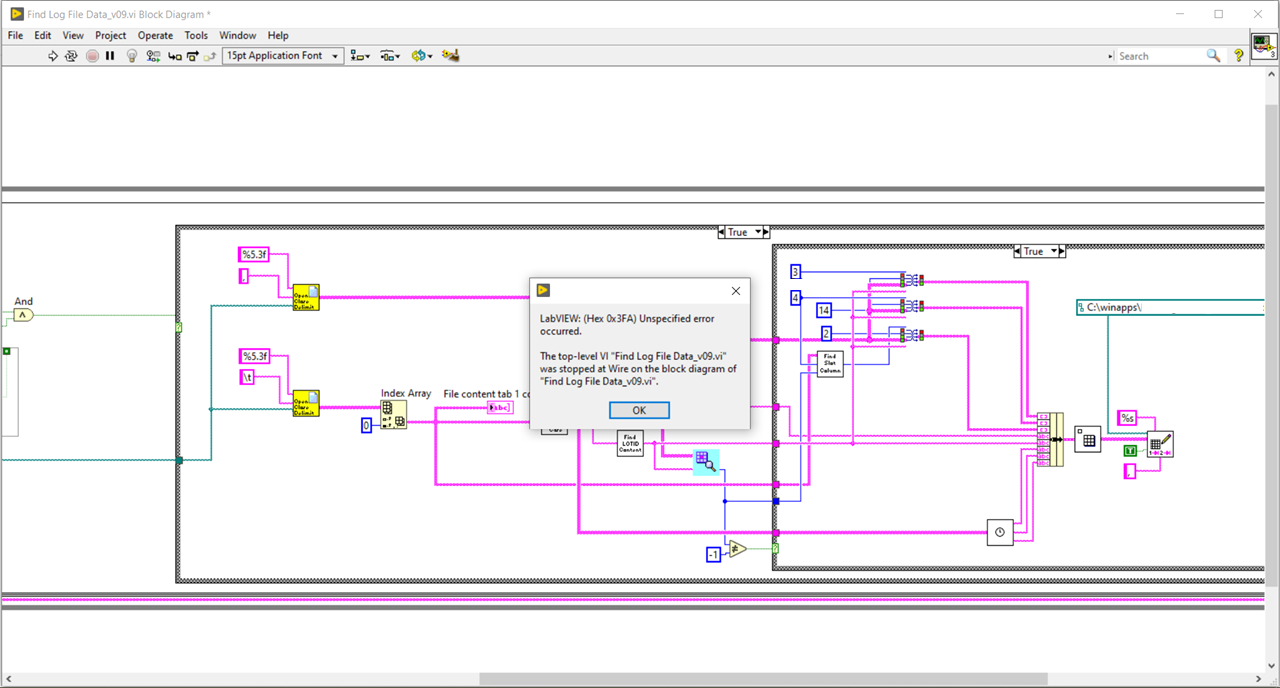Select the Index Array node wired to constant 2

pos(912,334)
